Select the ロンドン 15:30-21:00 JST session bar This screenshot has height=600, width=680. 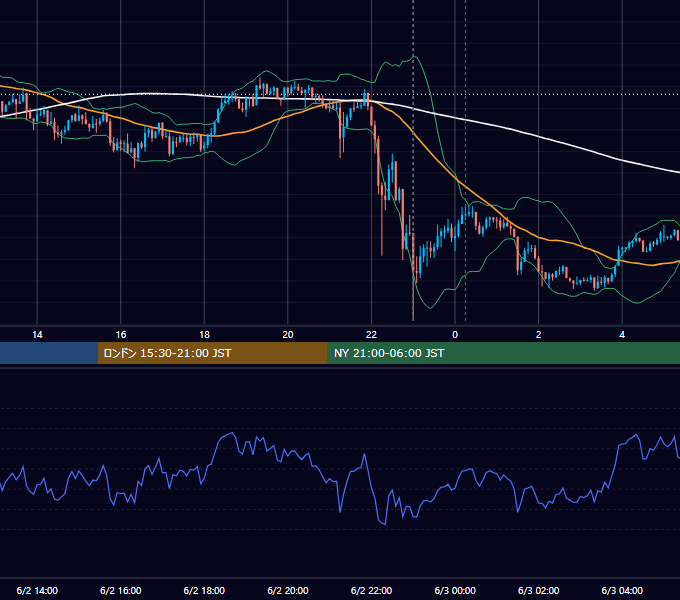pos(212,353)
